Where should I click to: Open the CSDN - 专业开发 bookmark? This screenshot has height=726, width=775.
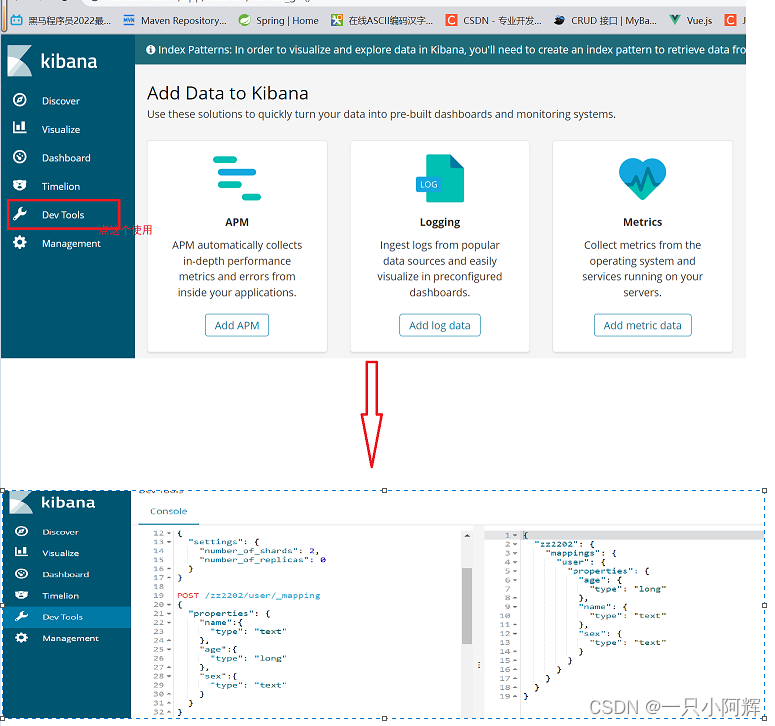[494, 20]
